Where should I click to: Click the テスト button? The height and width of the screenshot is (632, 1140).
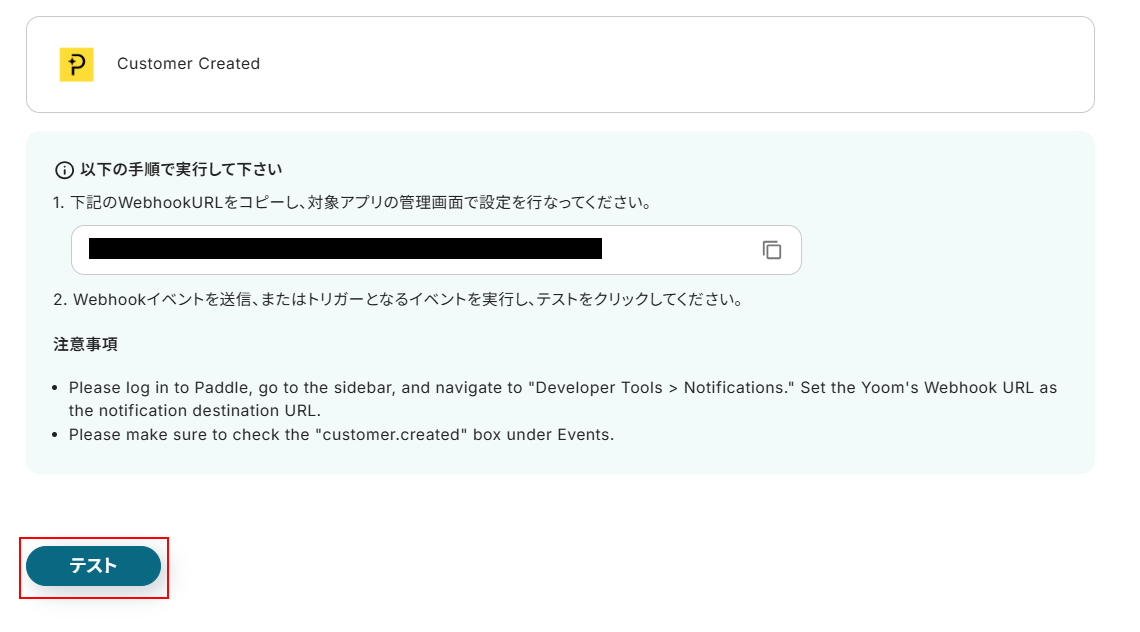click(93, 566)
